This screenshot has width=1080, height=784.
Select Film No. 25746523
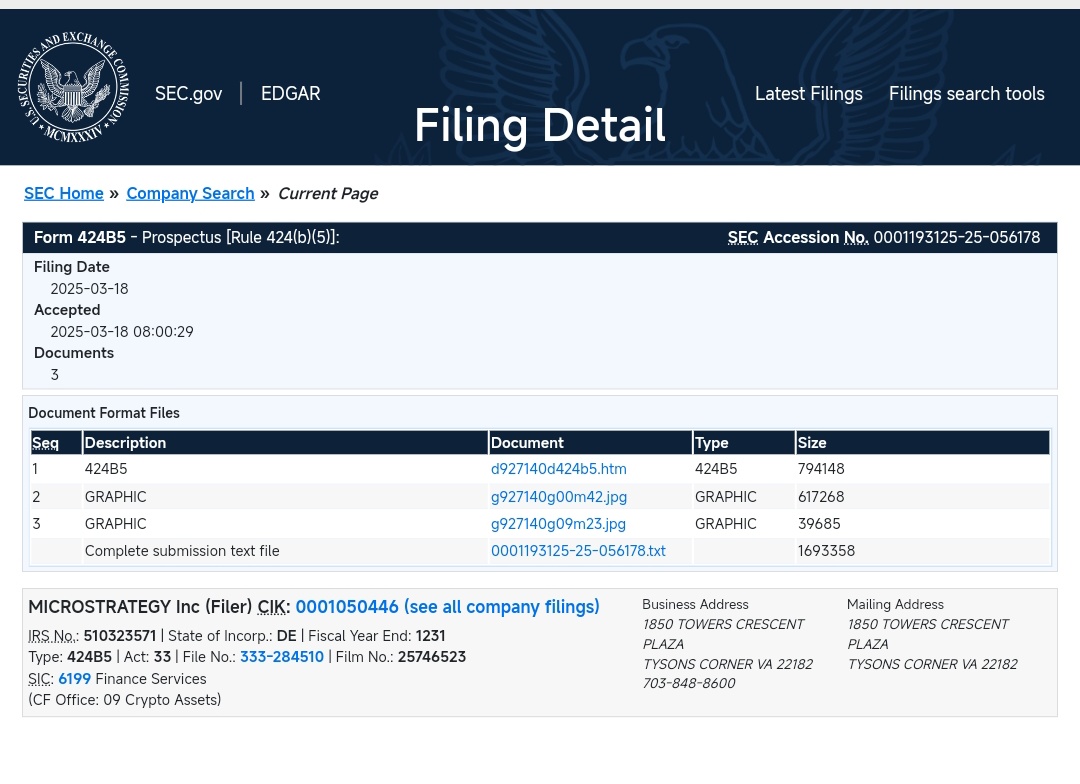point(432,657)
